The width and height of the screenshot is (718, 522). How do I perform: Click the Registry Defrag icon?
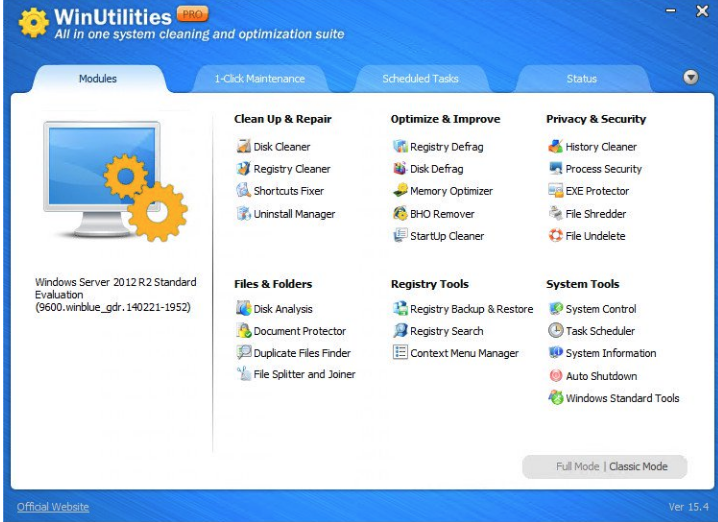pos(400,147)
